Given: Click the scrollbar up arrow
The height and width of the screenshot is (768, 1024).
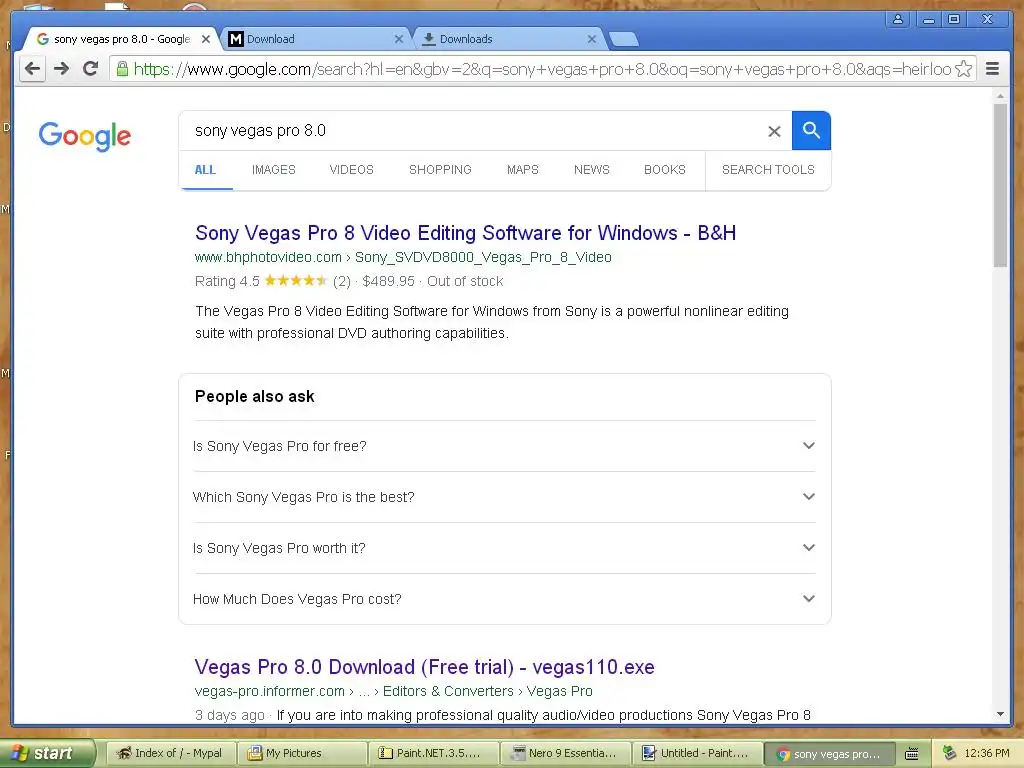Looking at the screenshot, I should point(1000,96).
